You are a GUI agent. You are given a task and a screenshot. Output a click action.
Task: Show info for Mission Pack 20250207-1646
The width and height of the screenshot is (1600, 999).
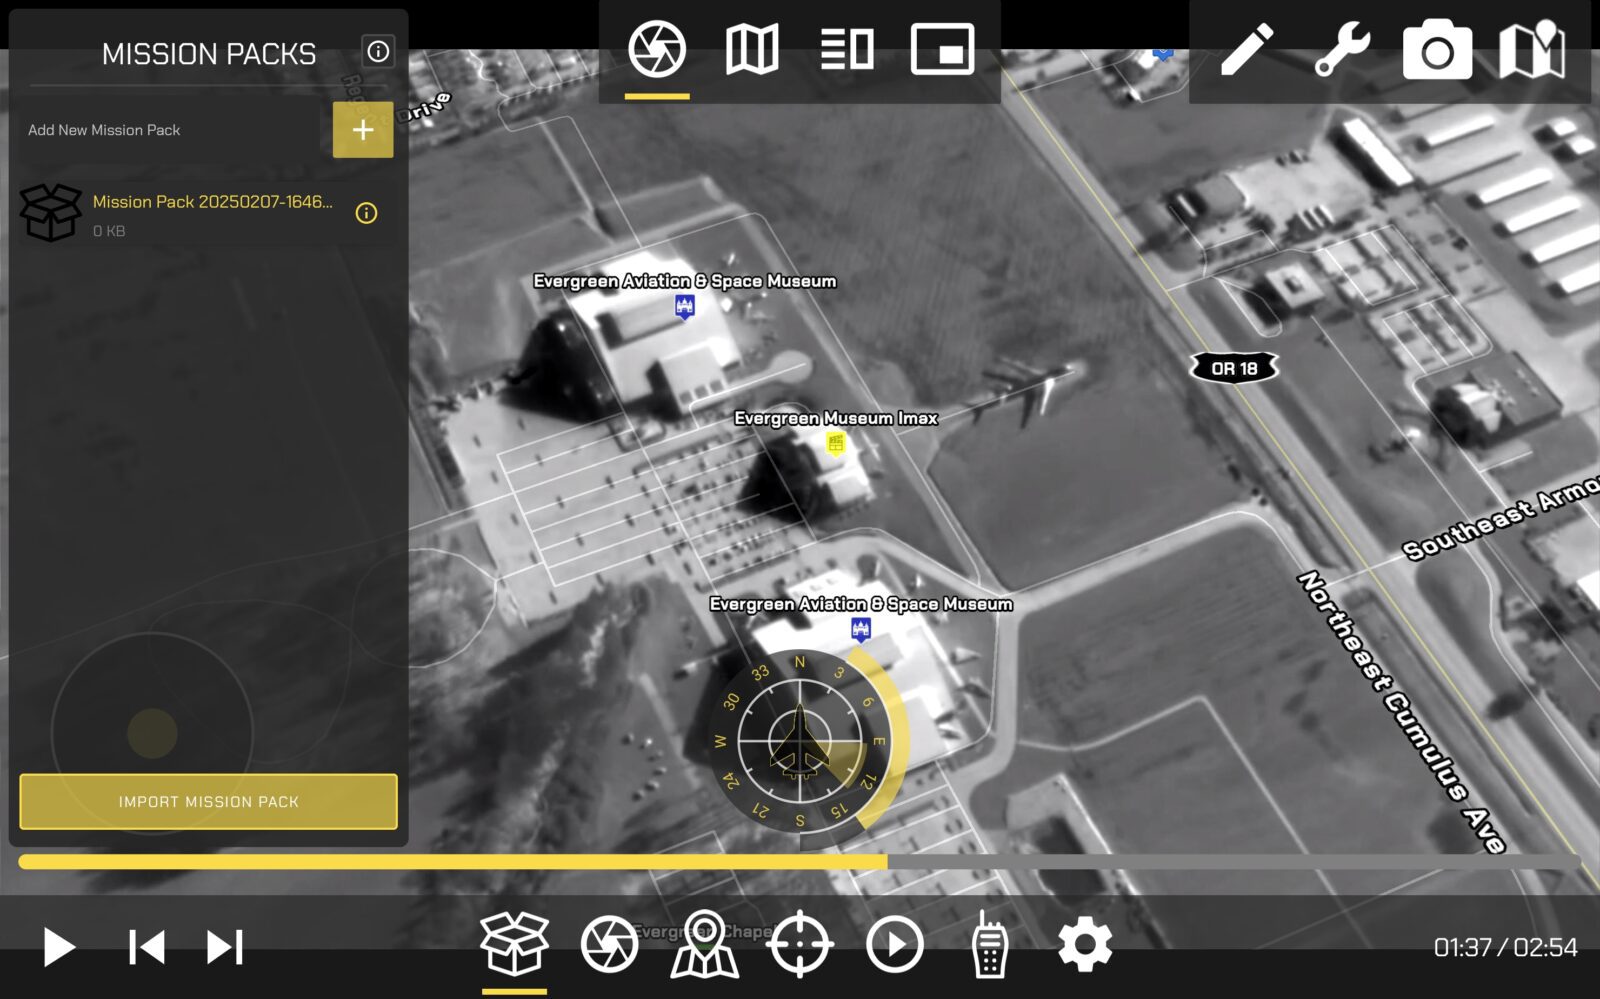pos(367,213)
